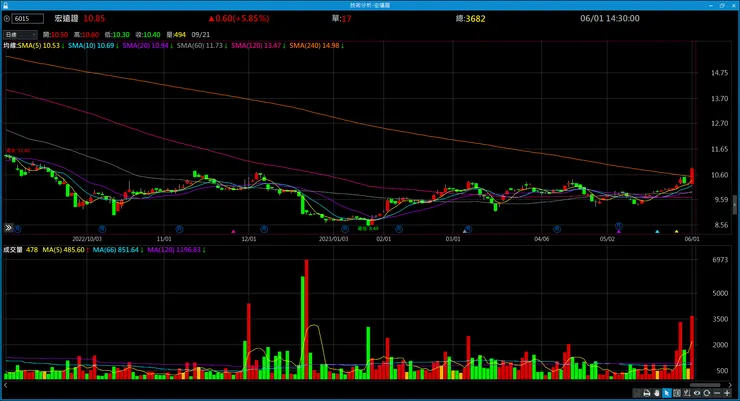Click the lock icon in title bar
This screenshot has width=740, height=401.
click(x=5, y=5)
